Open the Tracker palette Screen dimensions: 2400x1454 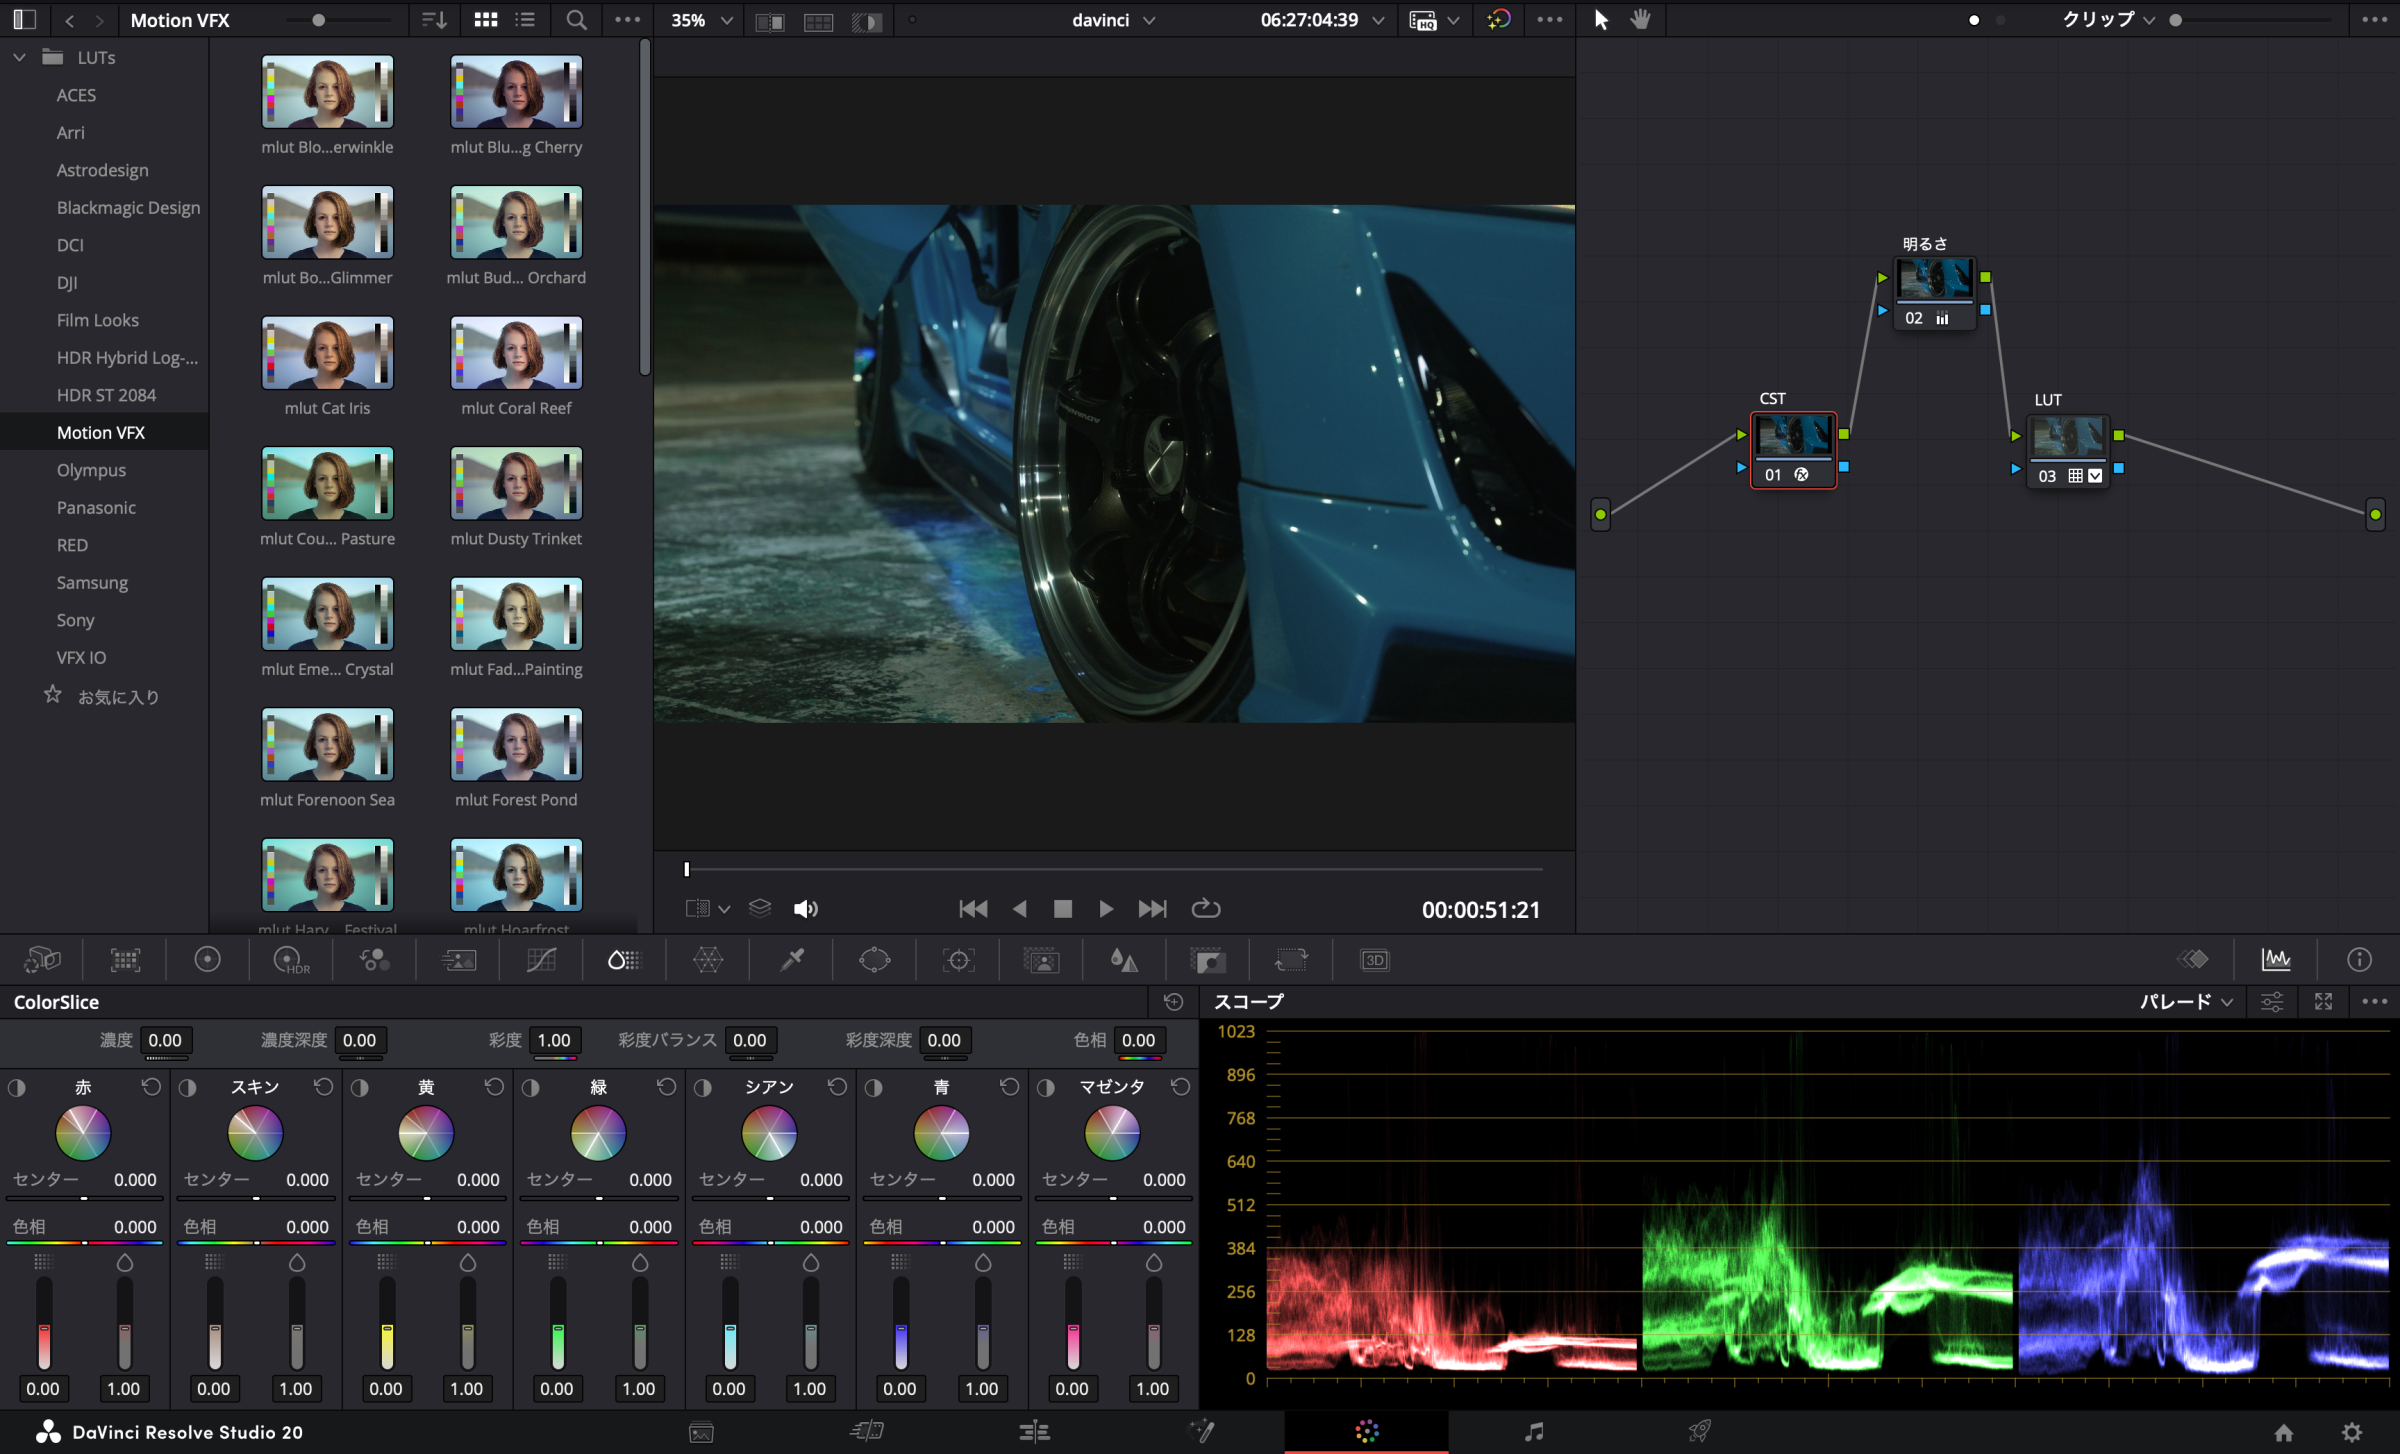958,960
